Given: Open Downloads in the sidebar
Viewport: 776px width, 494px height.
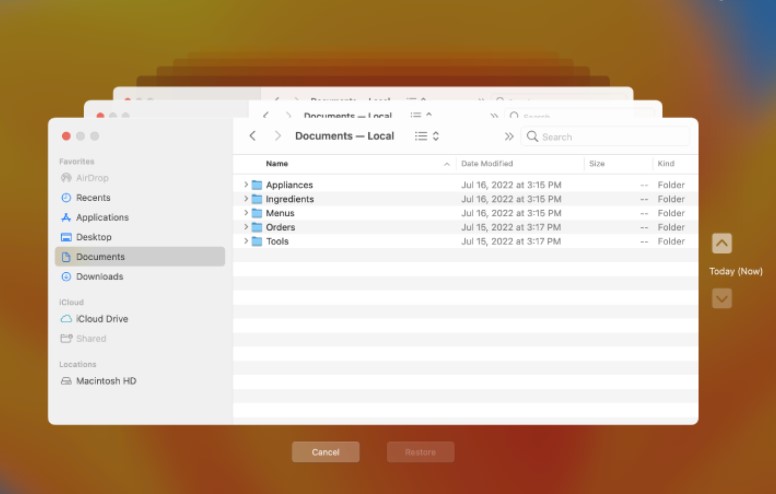Looking at the screenshot, I should click(x=99, y=276).
